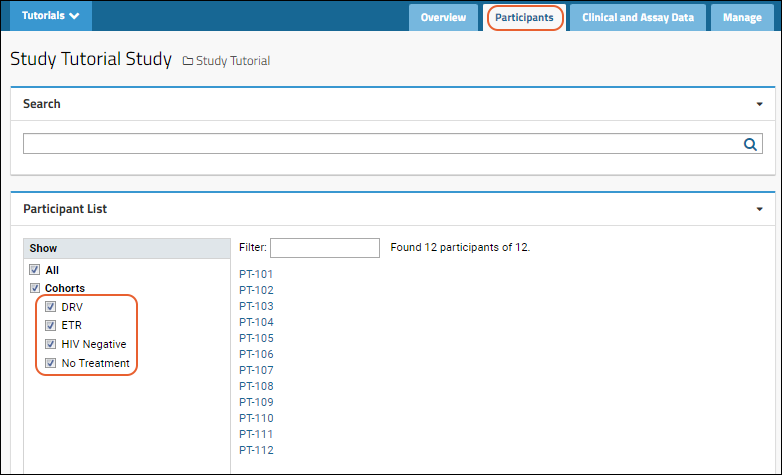The image size is (782, 475).
Task: Open participant PT-109
Action: tap(256, 402)
